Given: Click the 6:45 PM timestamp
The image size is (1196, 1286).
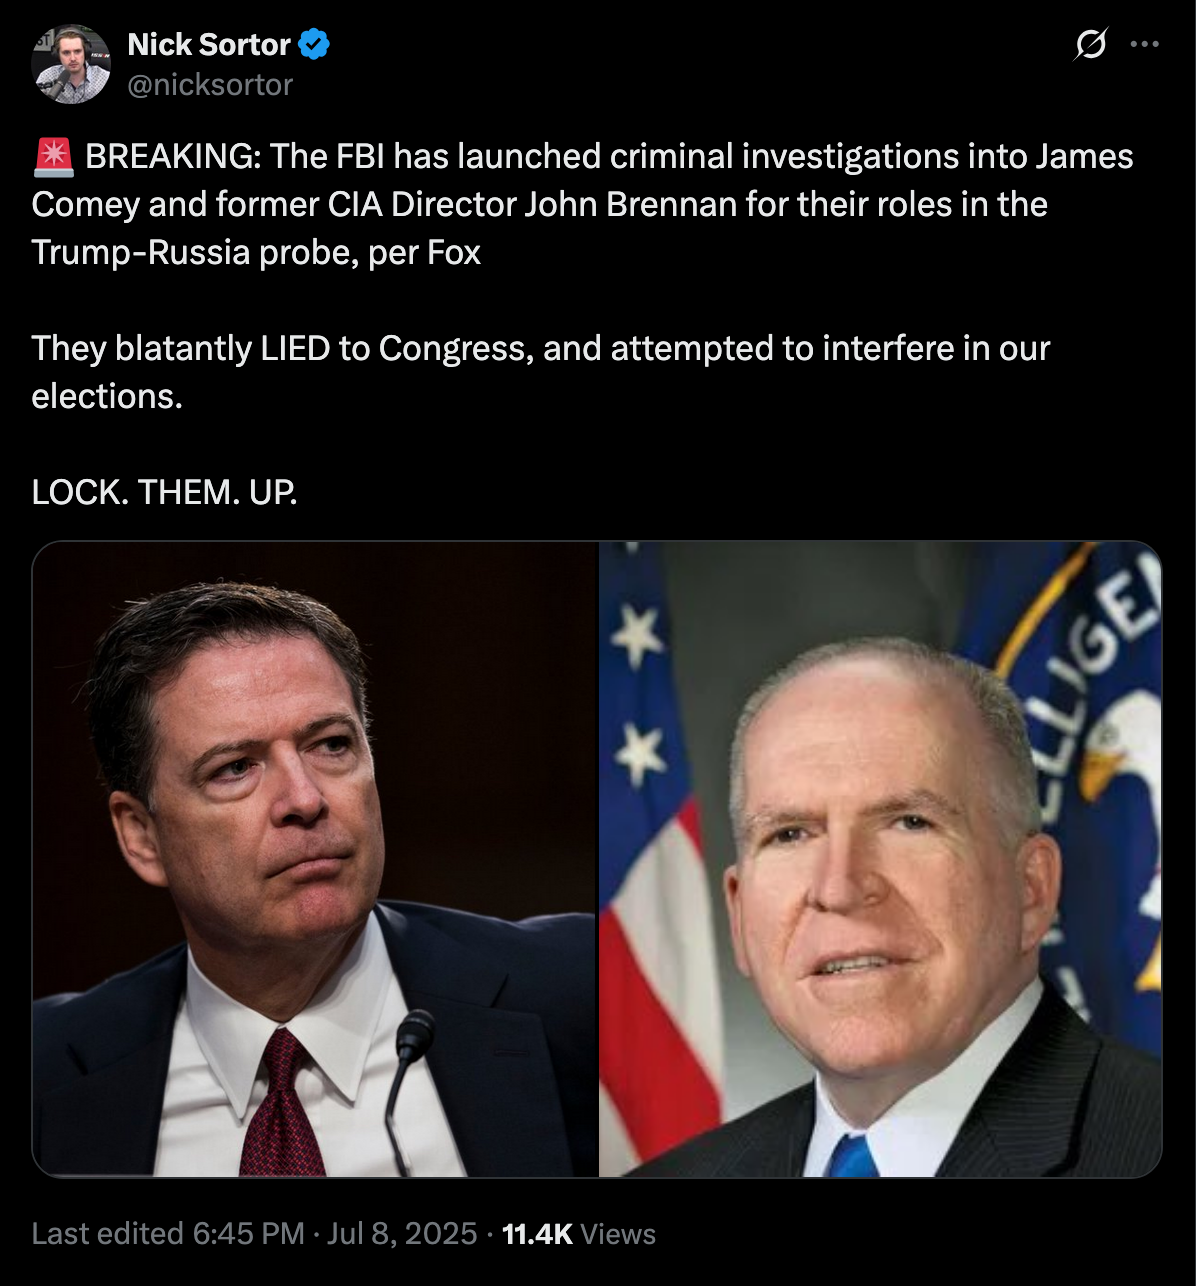Looking at the screenshot, I should coord(248,1233).
